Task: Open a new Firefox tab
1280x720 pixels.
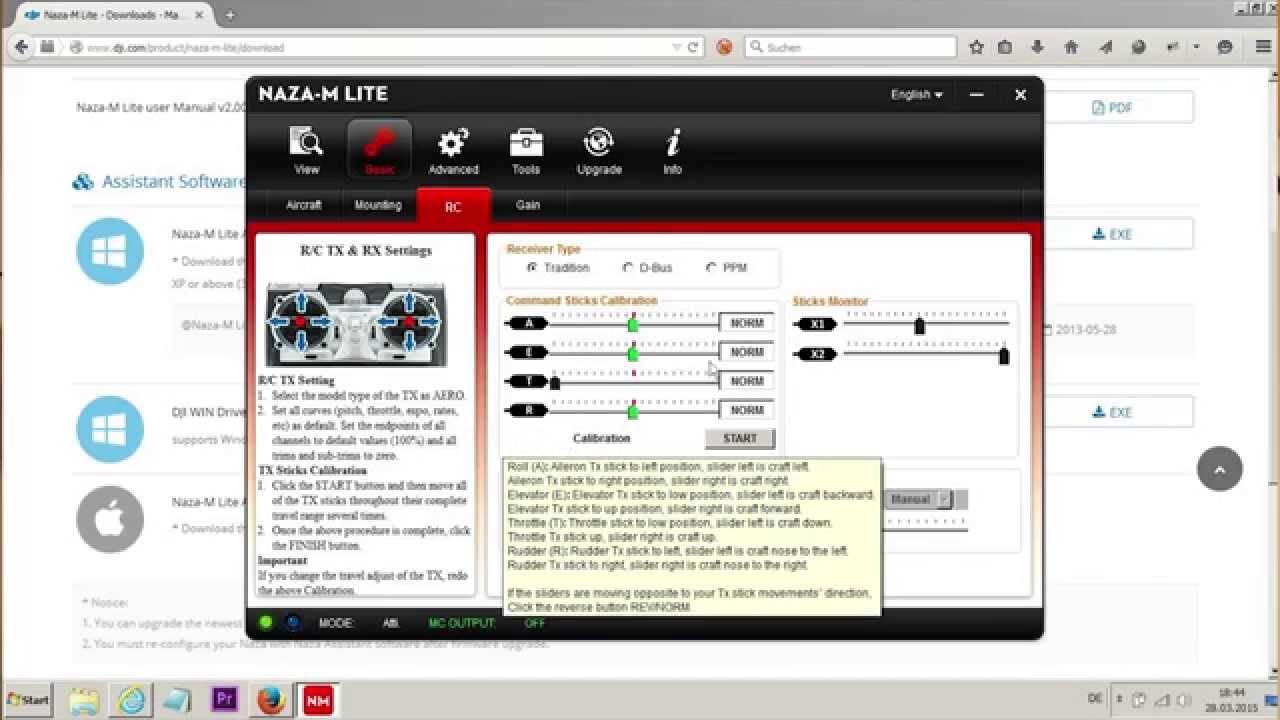Action: tap(230, 15)
